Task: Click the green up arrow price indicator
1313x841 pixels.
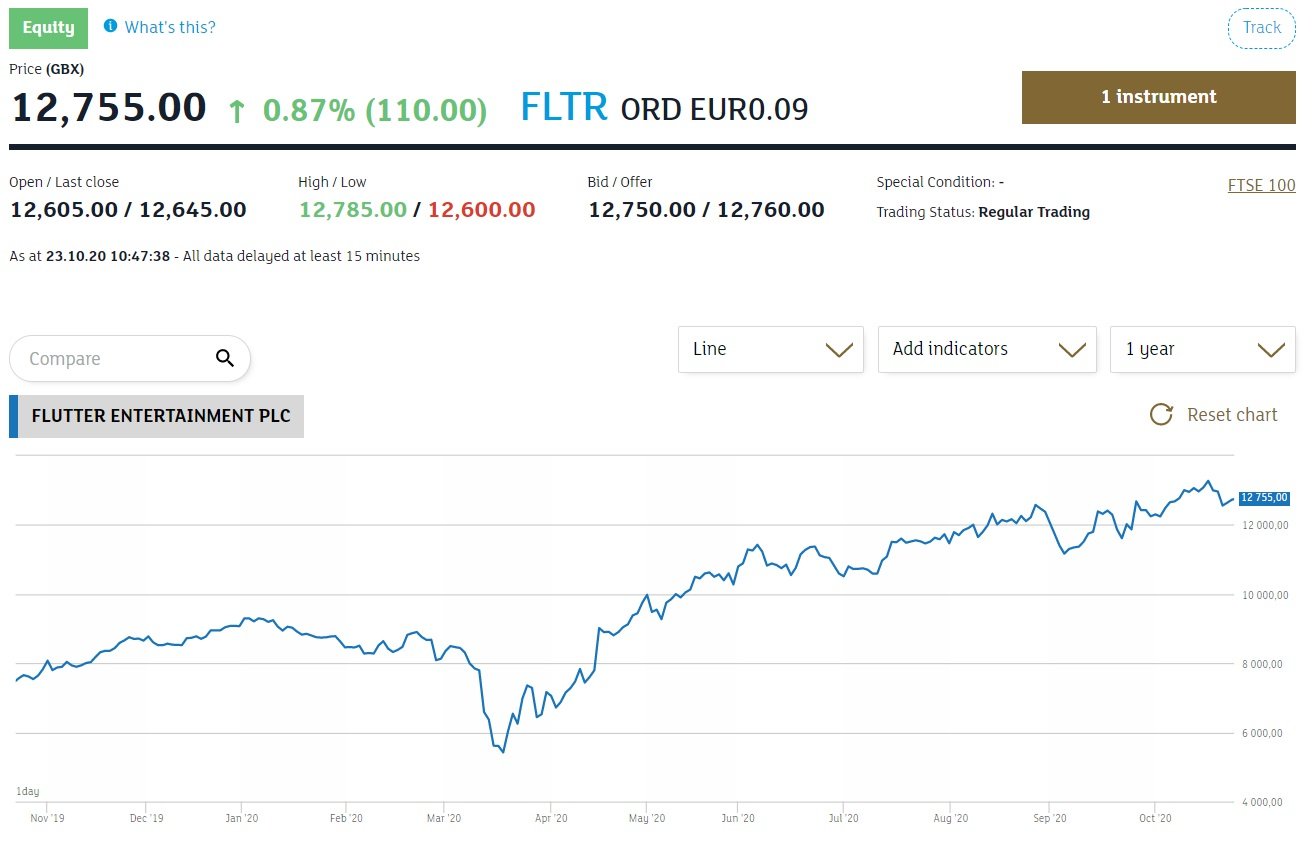Action: tap(237, 110)
